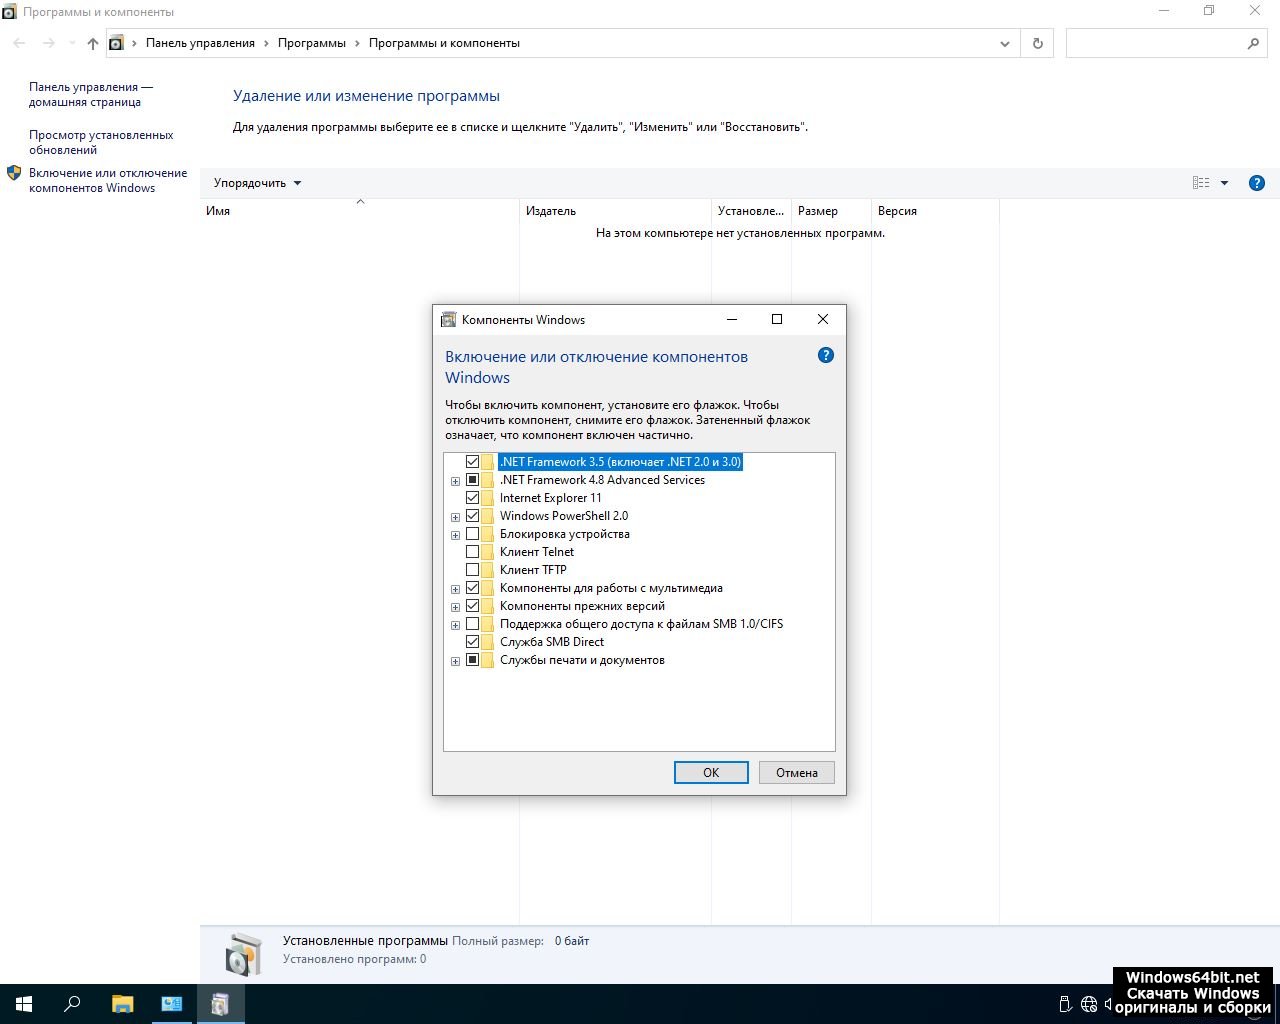Open the Упорядочить dropdown menu

tap(257, 183)
